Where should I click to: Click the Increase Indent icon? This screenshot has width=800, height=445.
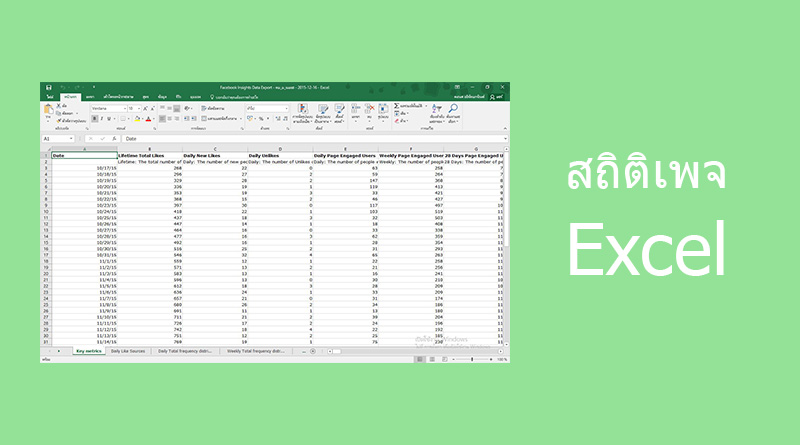pyautogui.click(x=194, y=119)
